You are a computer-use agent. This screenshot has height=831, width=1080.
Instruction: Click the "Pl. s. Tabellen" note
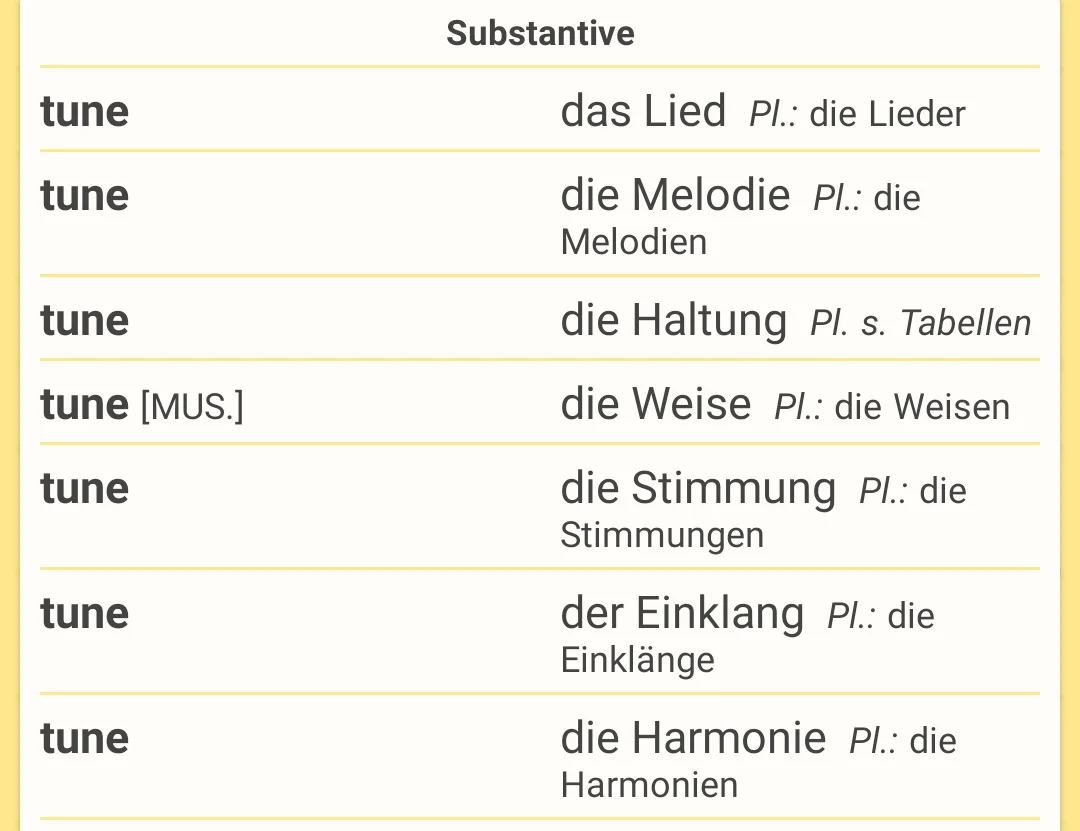tap(920, 323)
